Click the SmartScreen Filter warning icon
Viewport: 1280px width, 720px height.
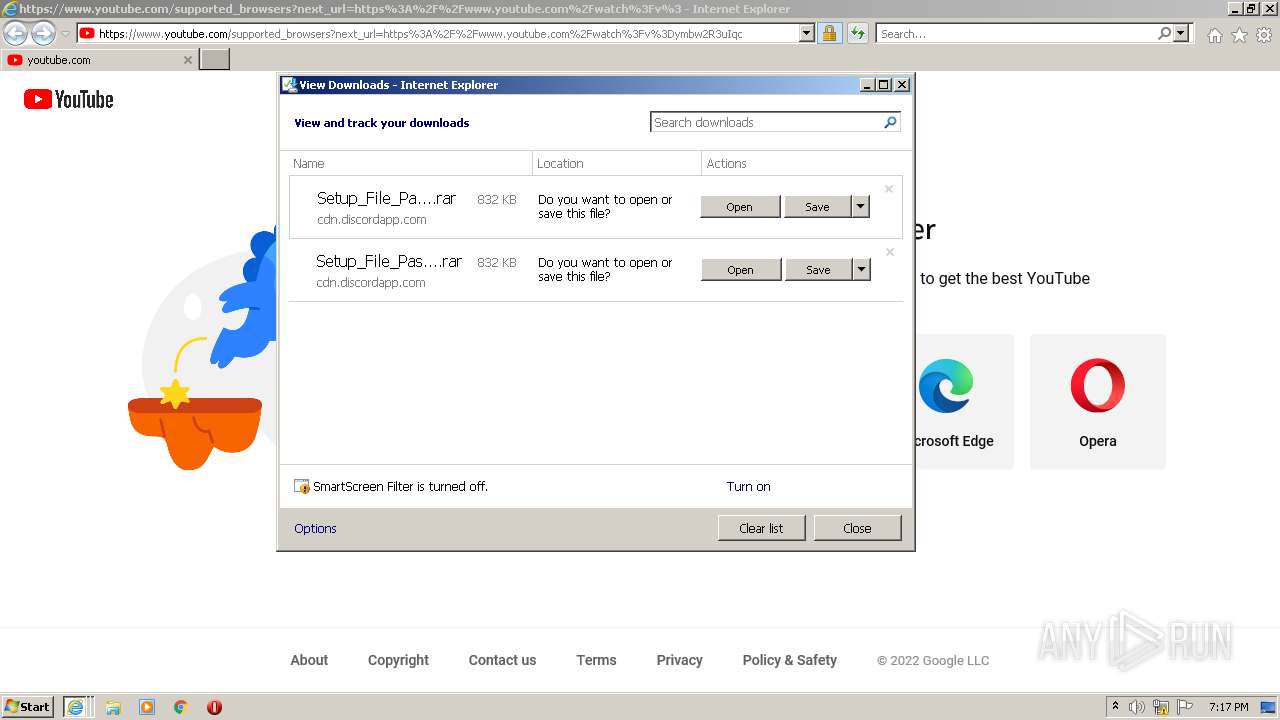coord(302,487)
